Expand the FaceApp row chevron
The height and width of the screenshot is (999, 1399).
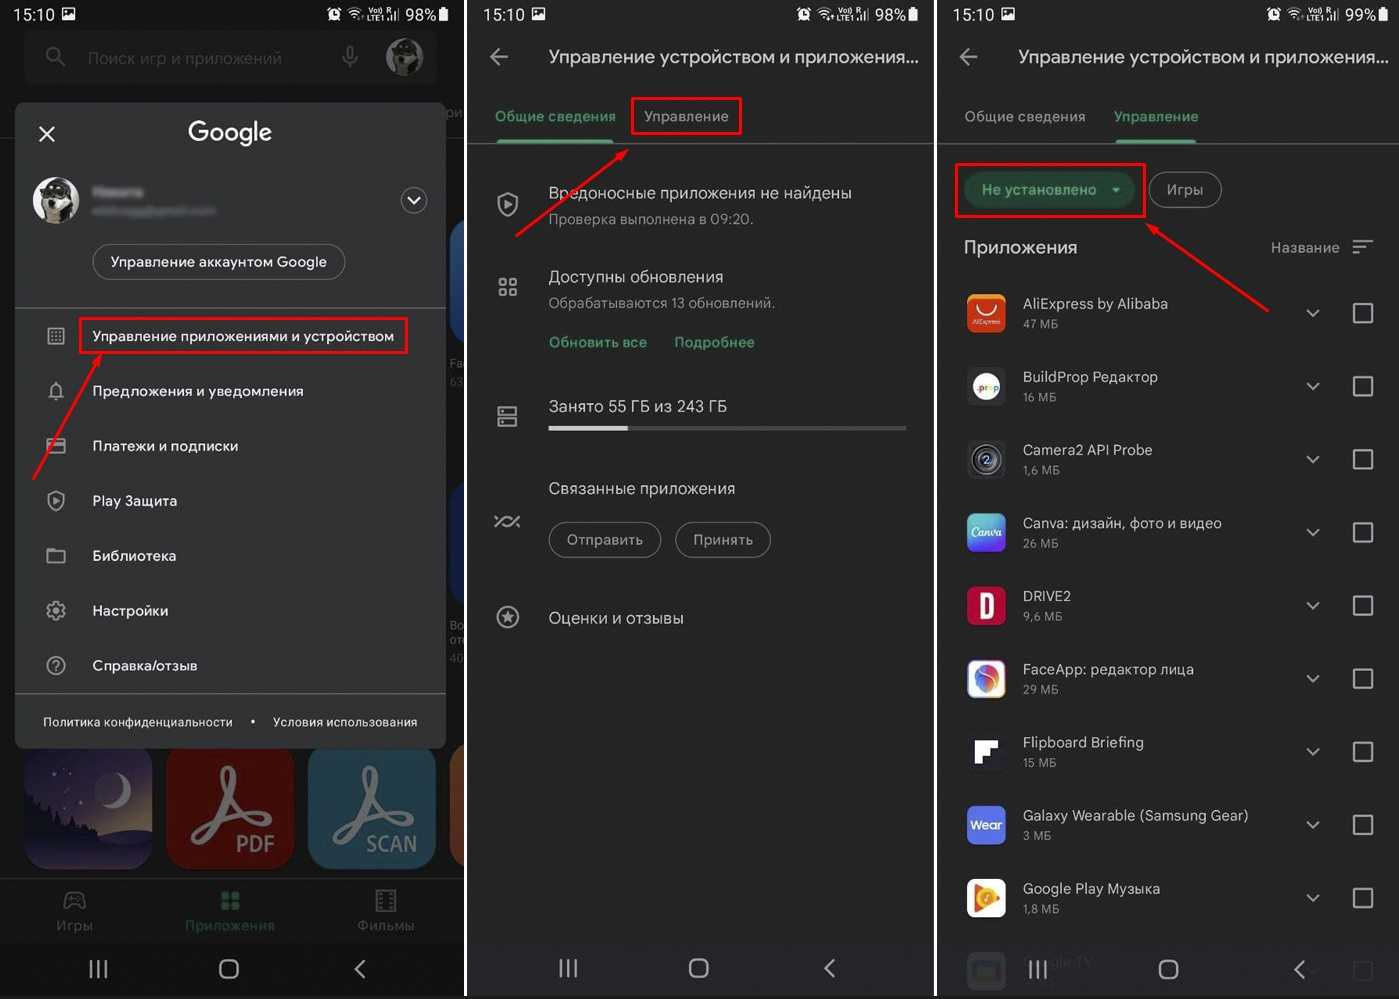1313,679
